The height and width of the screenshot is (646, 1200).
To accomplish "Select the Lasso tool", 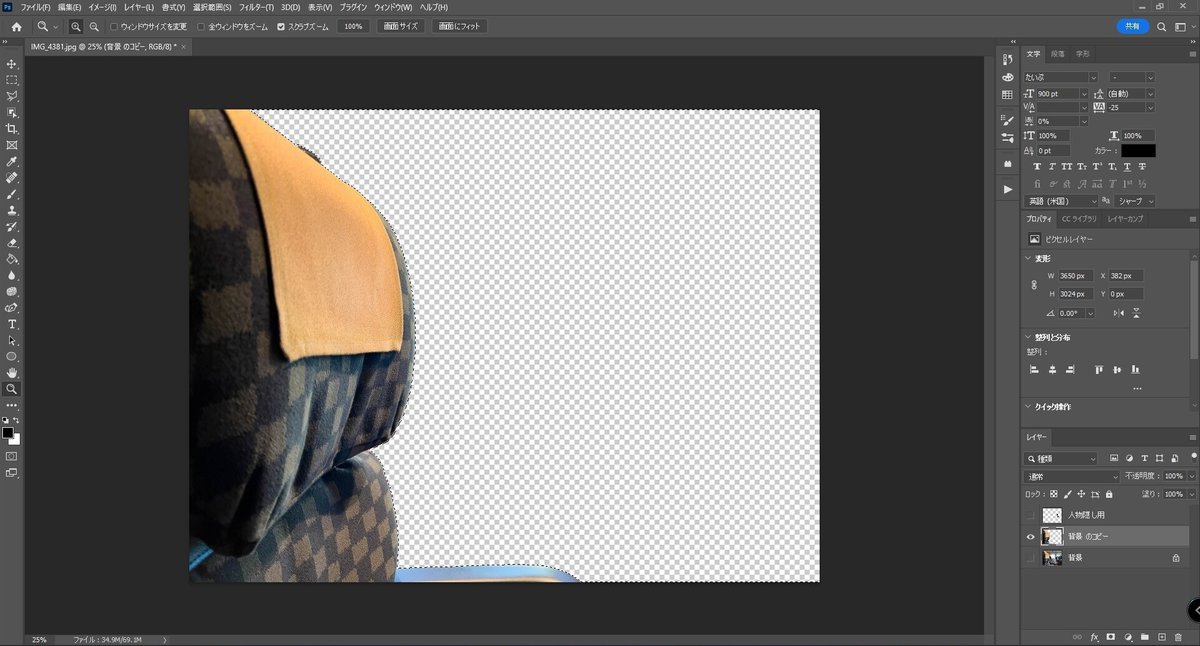I will point(12,96).
